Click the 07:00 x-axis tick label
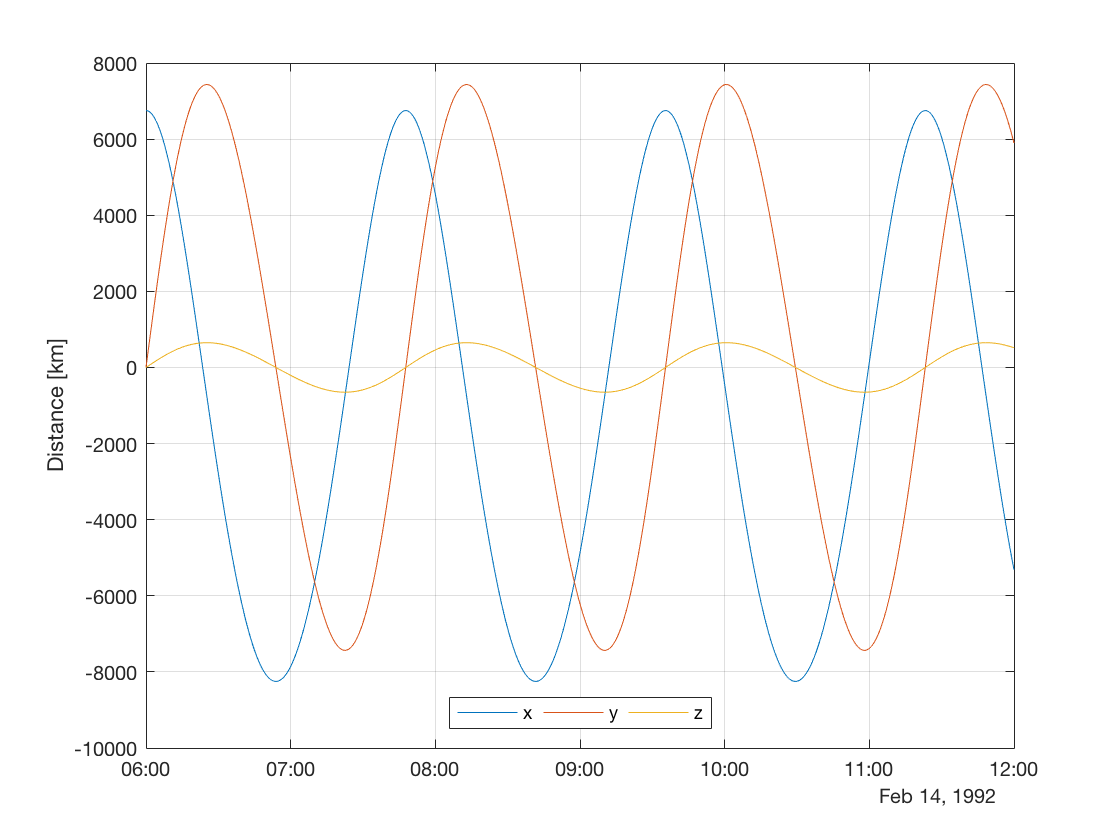Screen dimensions: 1120x840 [x=290, y=770]
